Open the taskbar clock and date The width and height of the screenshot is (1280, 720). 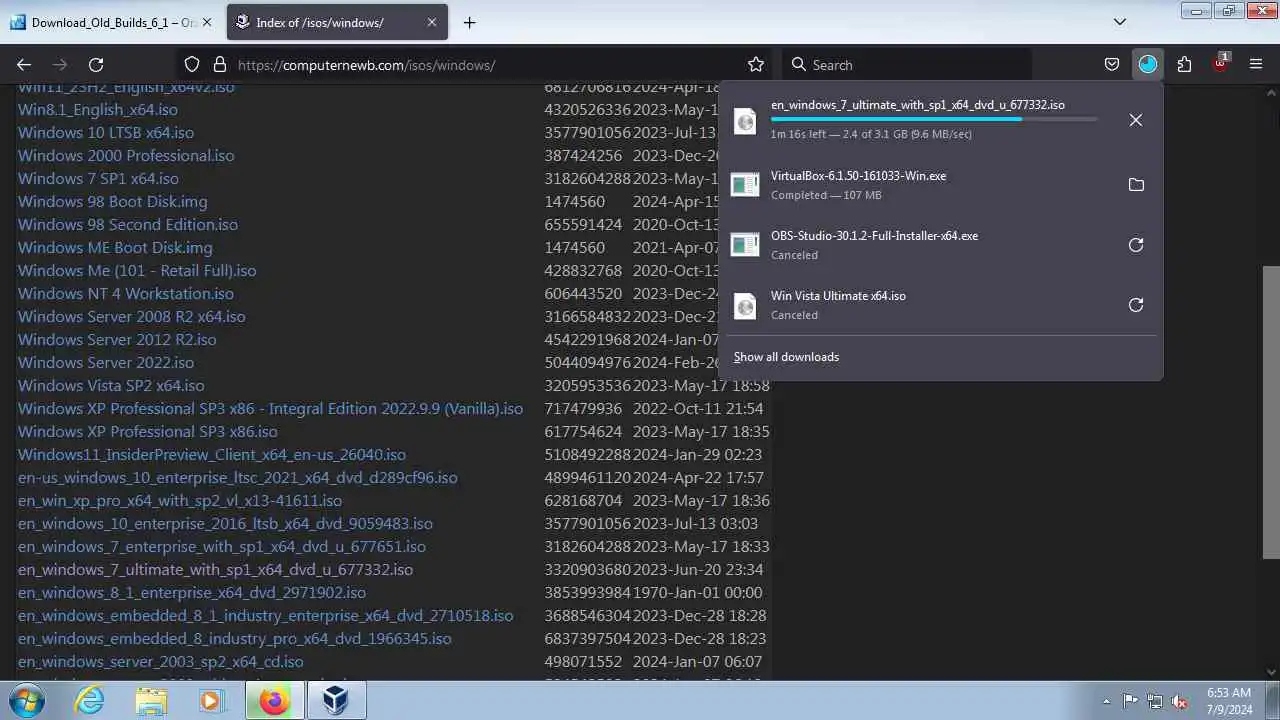pos(1228,701)
